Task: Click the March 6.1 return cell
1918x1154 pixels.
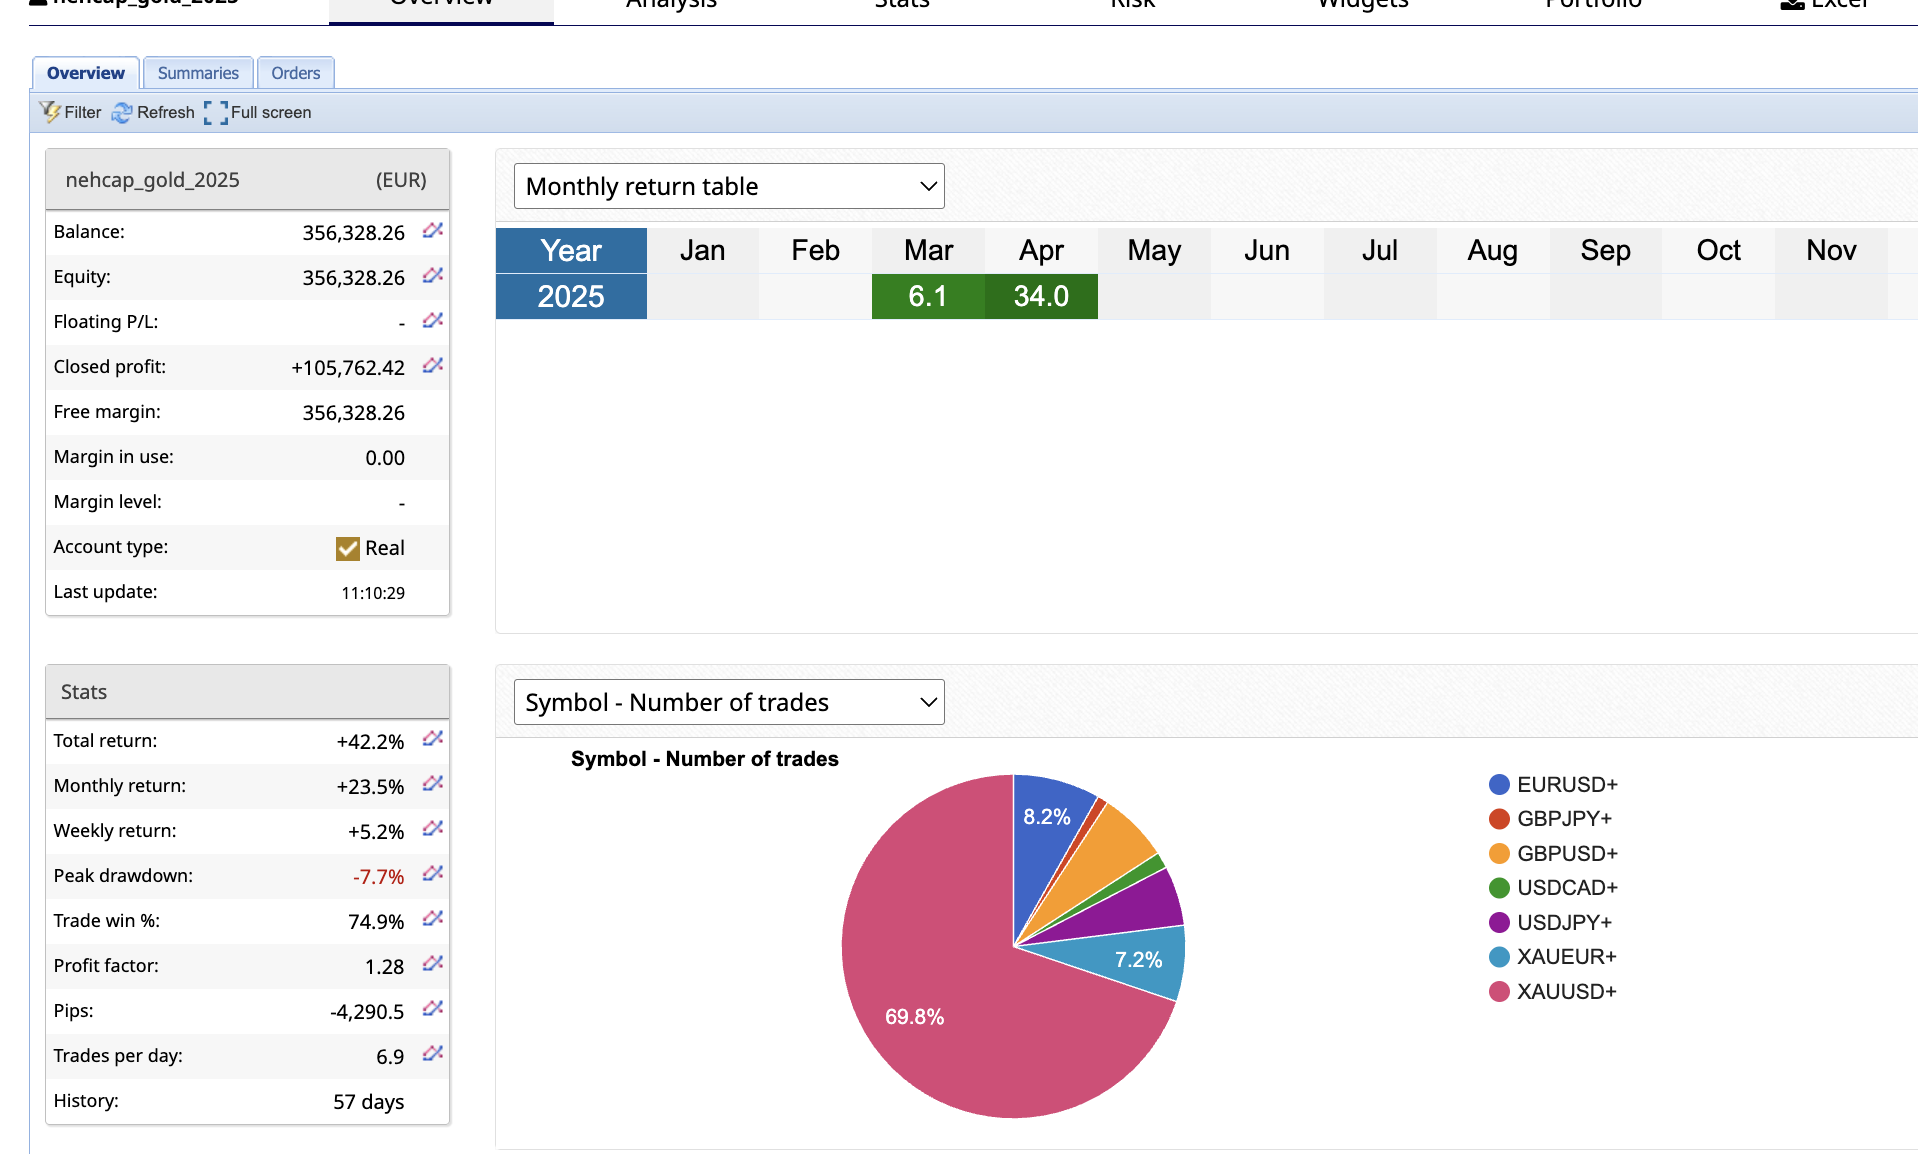Action: (x=928, y=296)
